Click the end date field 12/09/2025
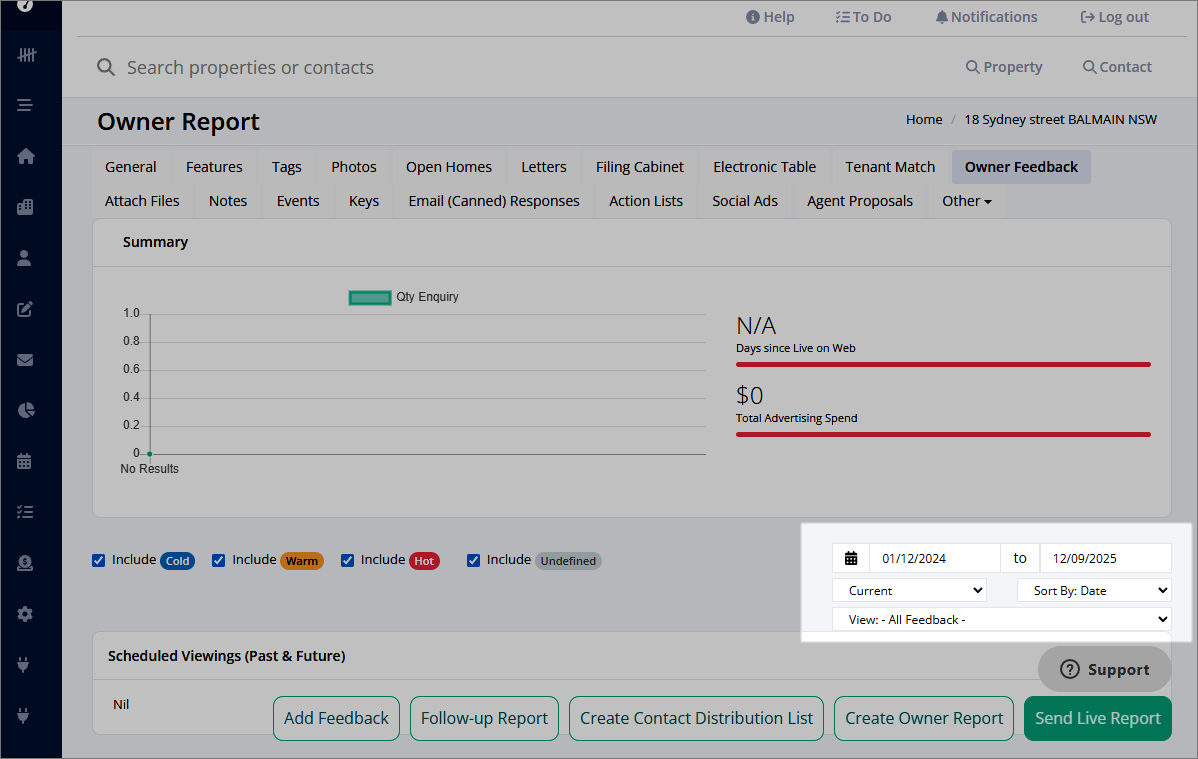1198x759 pixels. pos(1106,559)
